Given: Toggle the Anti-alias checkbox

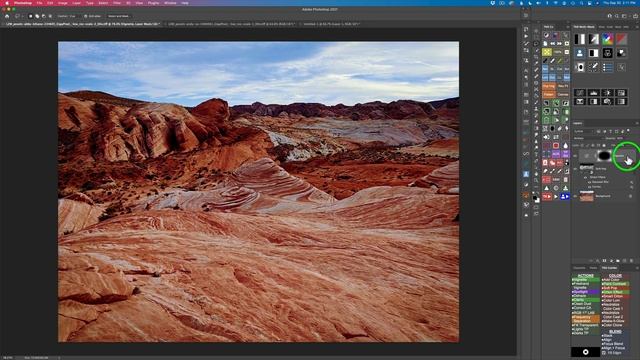Looking at the screenshot, I should (85, 16).
